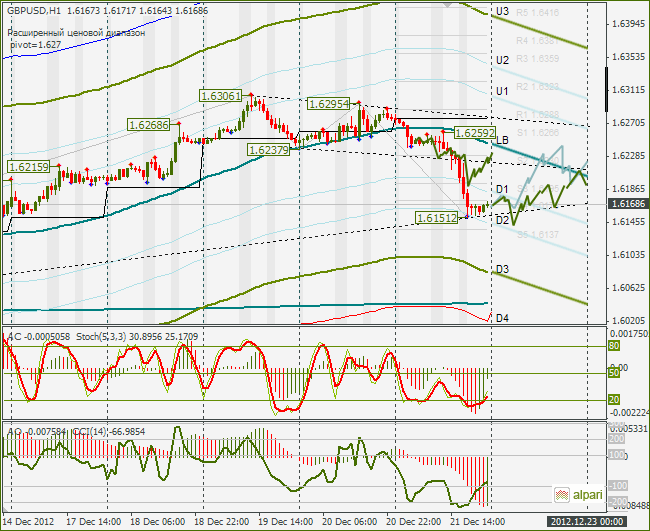Click the stochastic 50 level marker

point(614,373)
